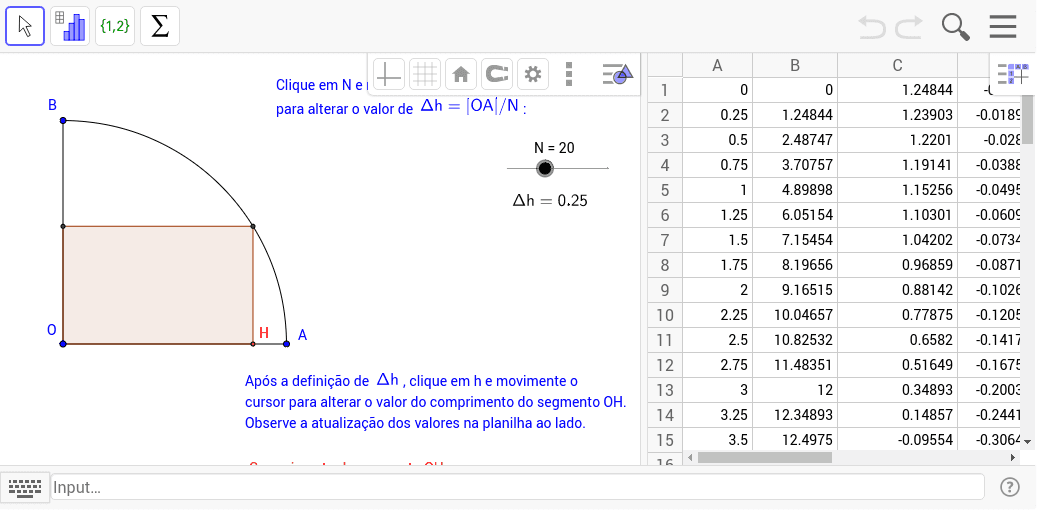
Task: Select row 10 header
Action: [x=665, y=316]
